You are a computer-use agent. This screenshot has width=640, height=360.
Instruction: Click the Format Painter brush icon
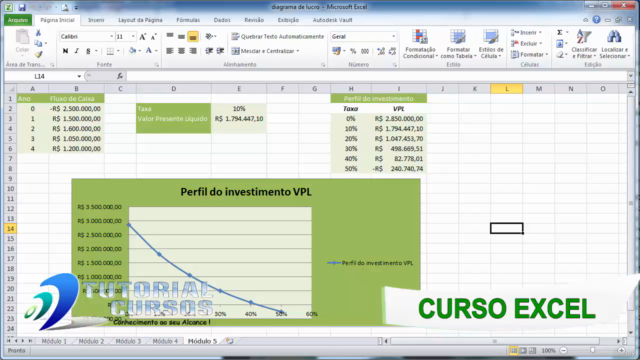38,54
